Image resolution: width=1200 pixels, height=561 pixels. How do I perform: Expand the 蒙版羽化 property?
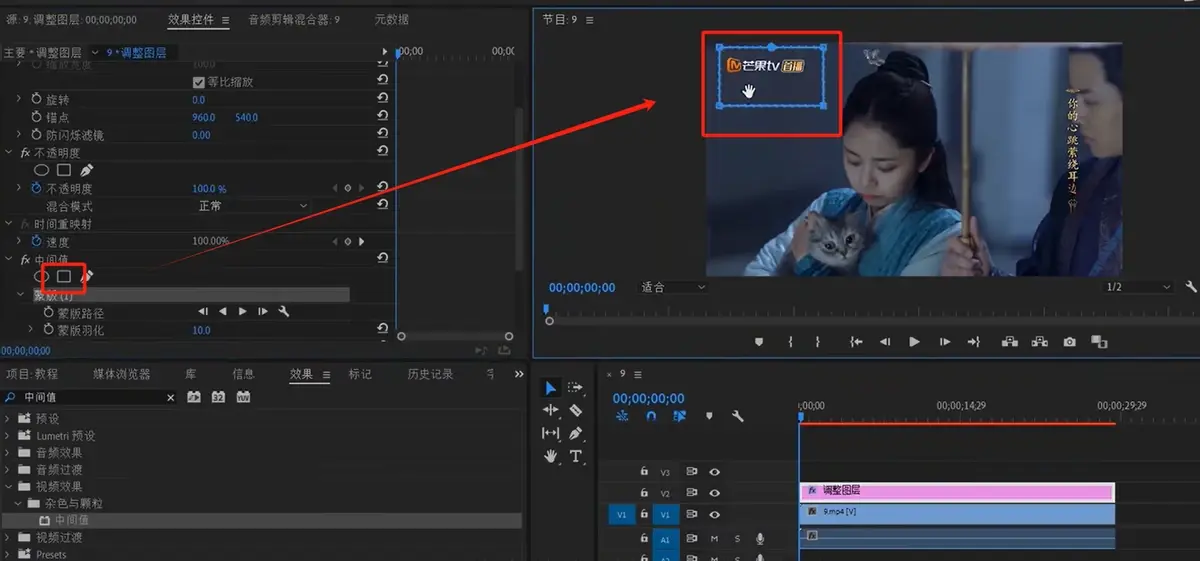(31, 330)
